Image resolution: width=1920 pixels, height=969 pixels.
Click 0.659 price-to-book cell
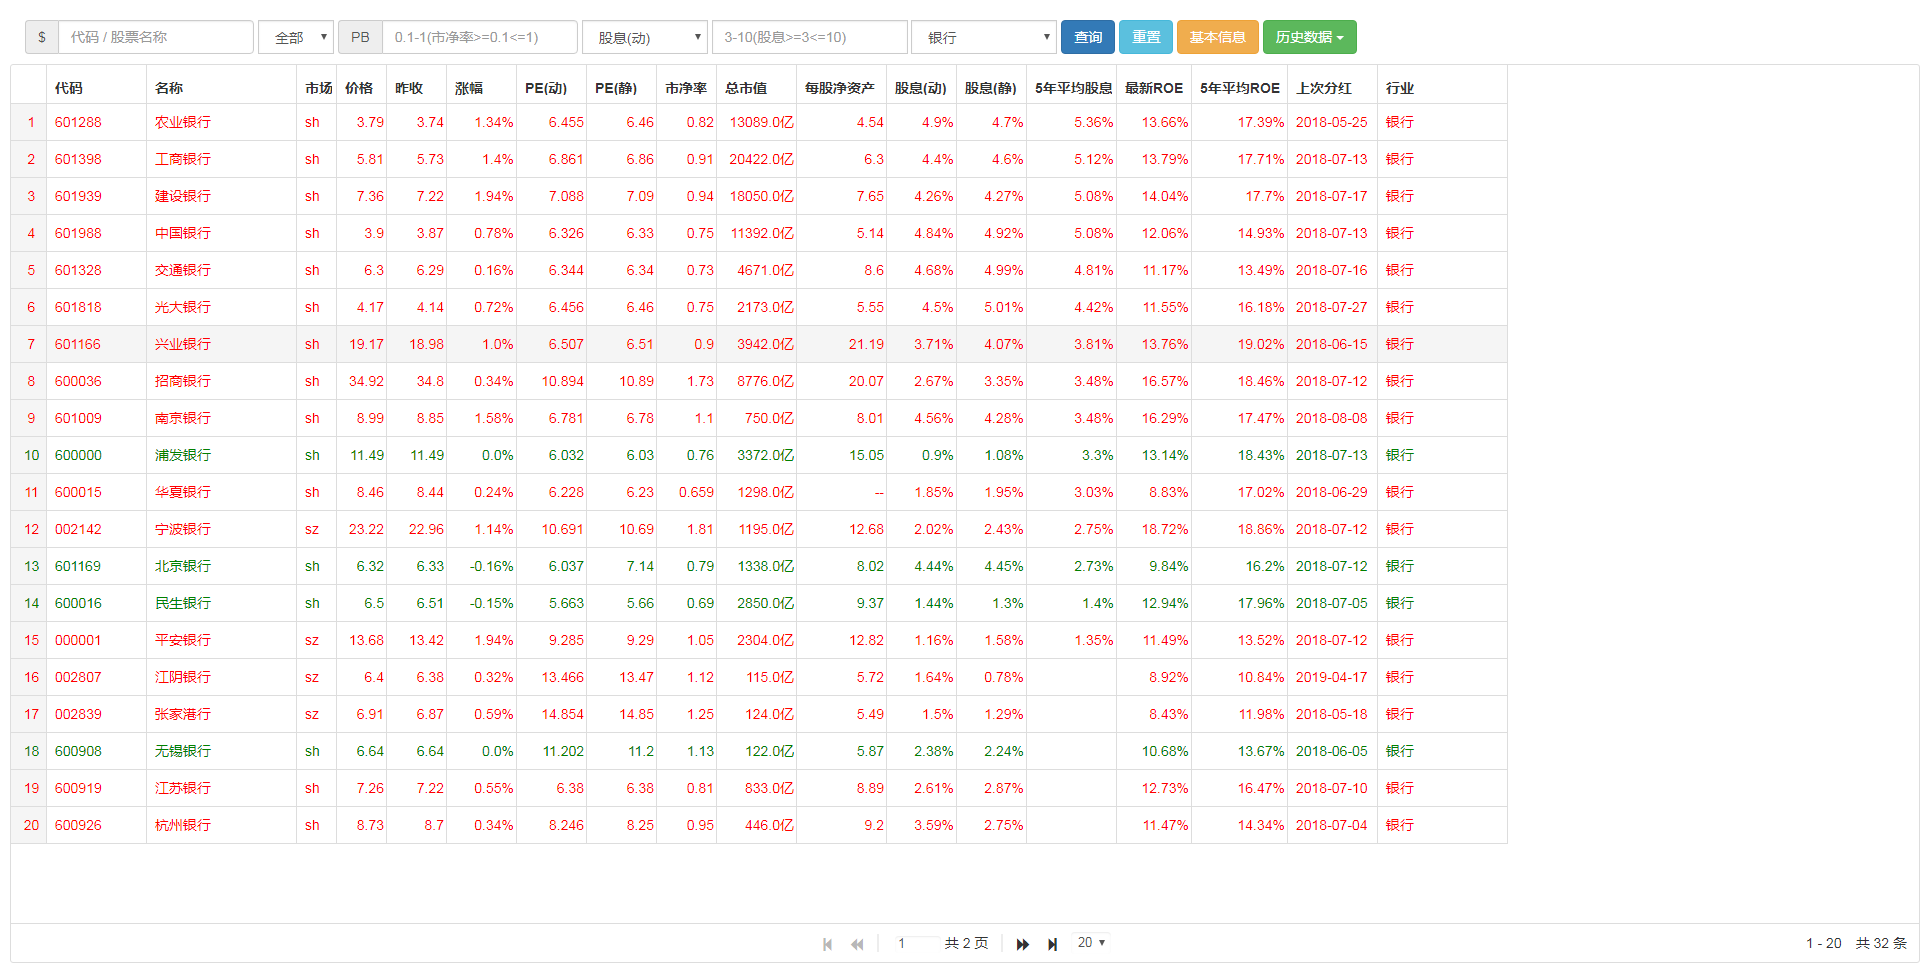pos(696,492)
